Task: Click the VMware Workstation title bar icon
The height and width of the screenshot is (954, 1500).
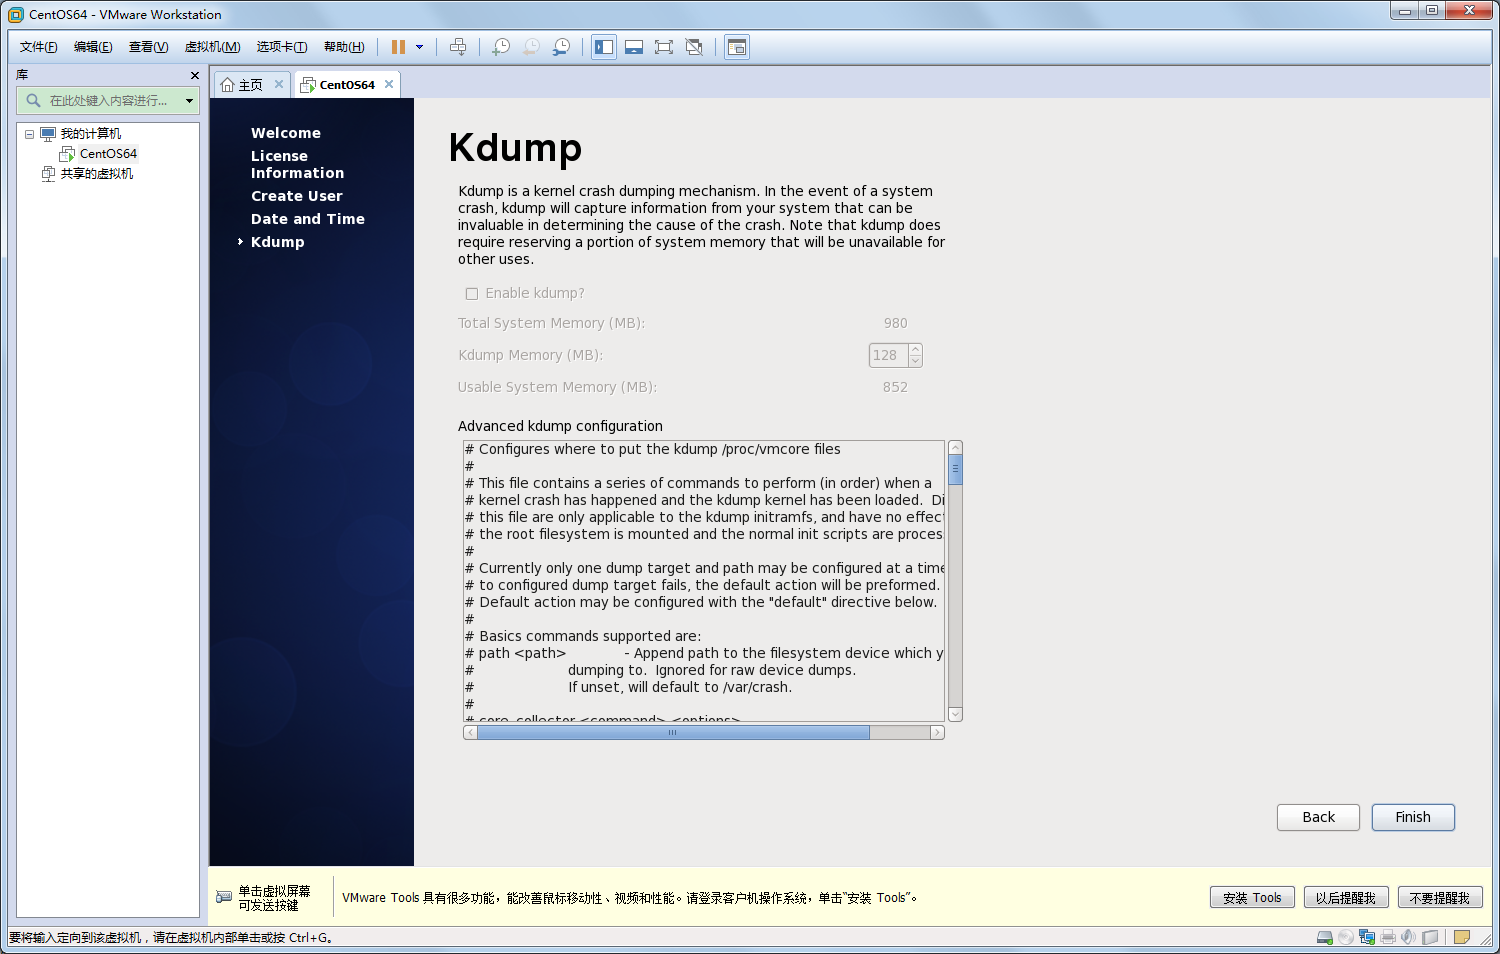Action: click(15, 14)
